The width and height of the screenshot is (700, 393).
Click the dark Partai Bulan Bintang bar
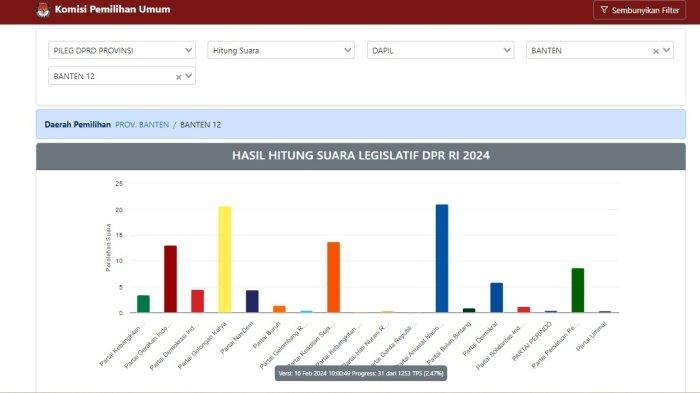469,310
